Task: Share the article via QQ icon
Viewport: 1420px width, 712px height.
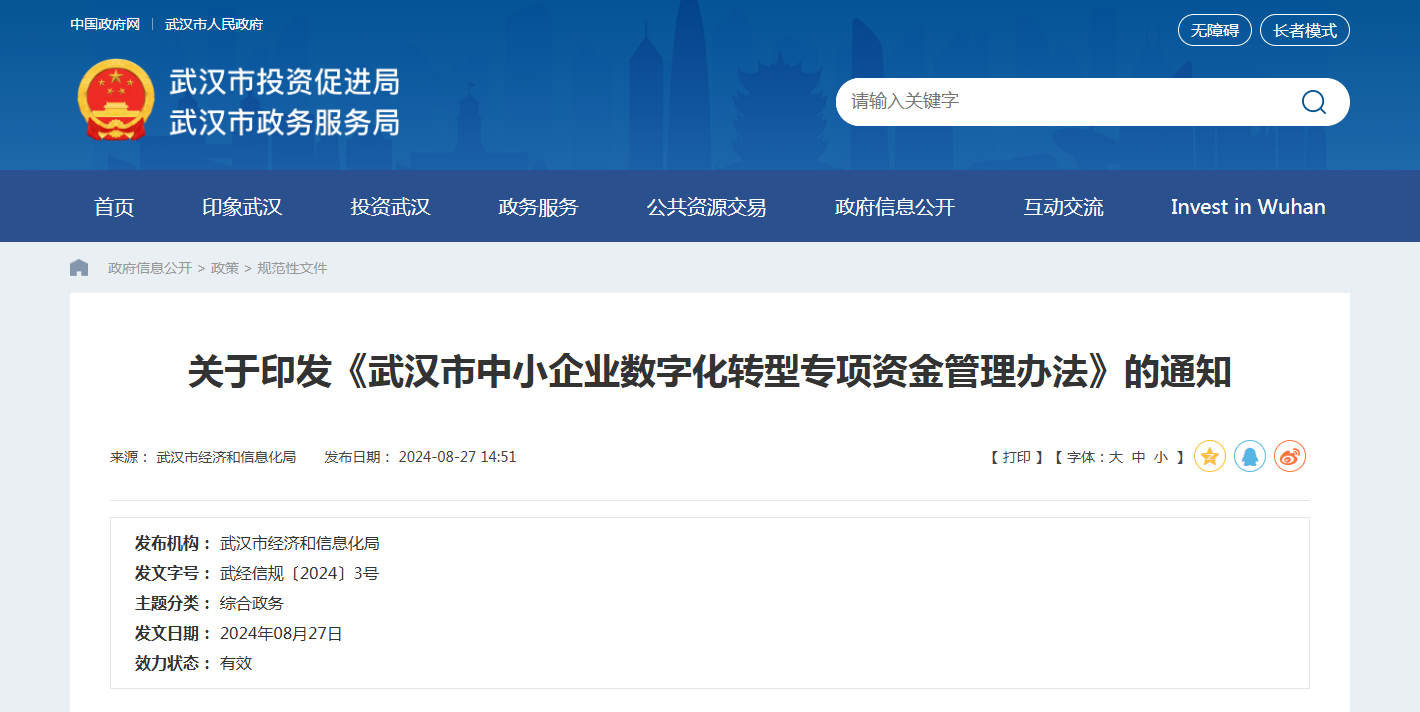Action: click(1250, 457)
